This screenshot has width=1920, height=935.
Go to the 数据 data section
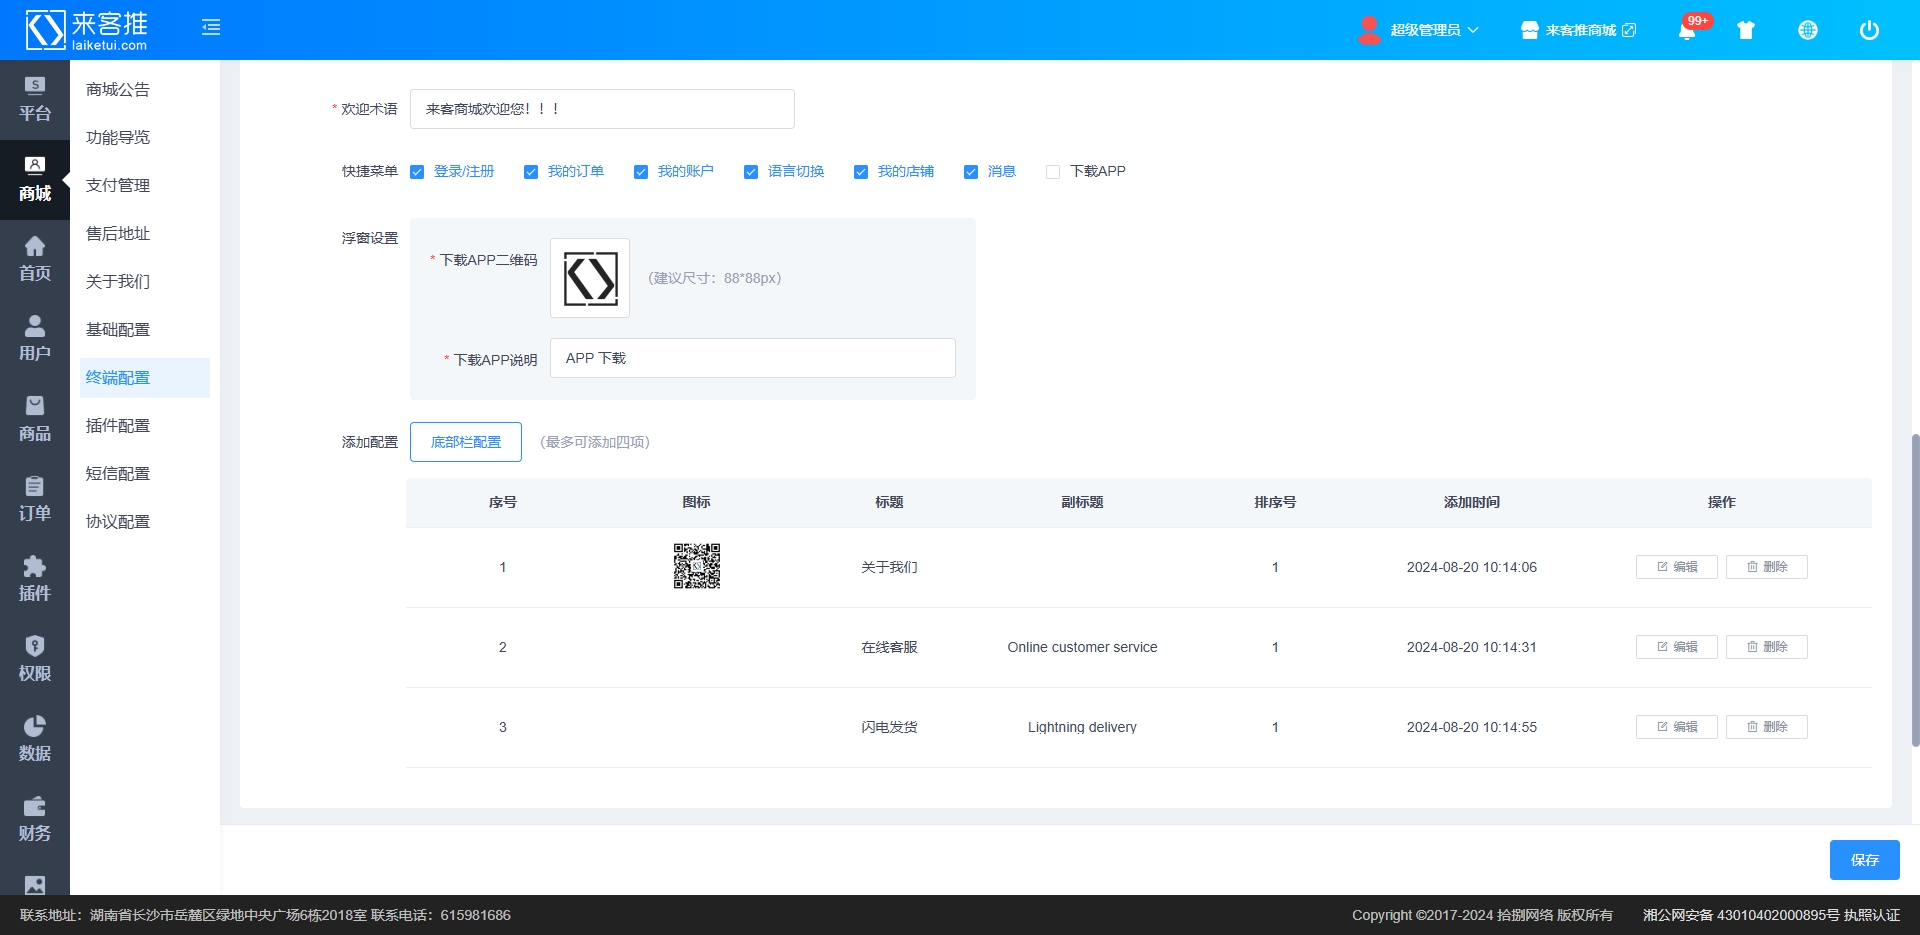[35, 739]
